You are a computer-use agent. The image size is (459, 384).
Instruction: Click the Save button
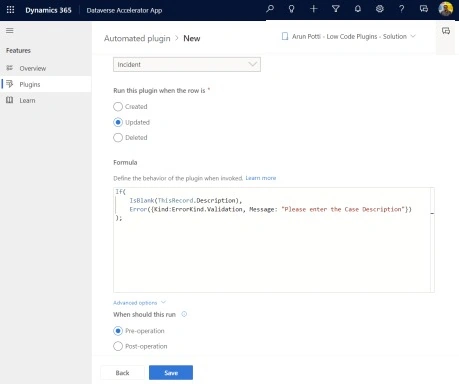pyautogui.click(x=171, y=373)
